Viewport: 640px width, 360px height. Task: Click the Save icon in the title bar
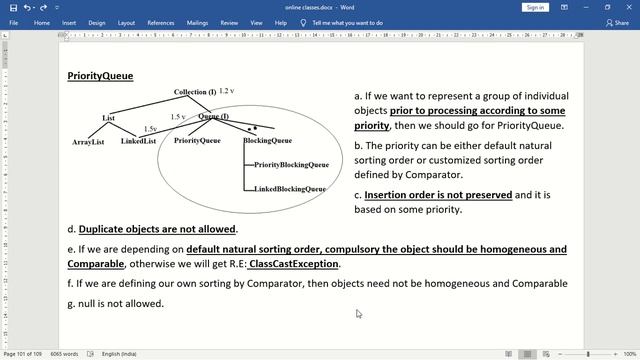tap(13, 8)
